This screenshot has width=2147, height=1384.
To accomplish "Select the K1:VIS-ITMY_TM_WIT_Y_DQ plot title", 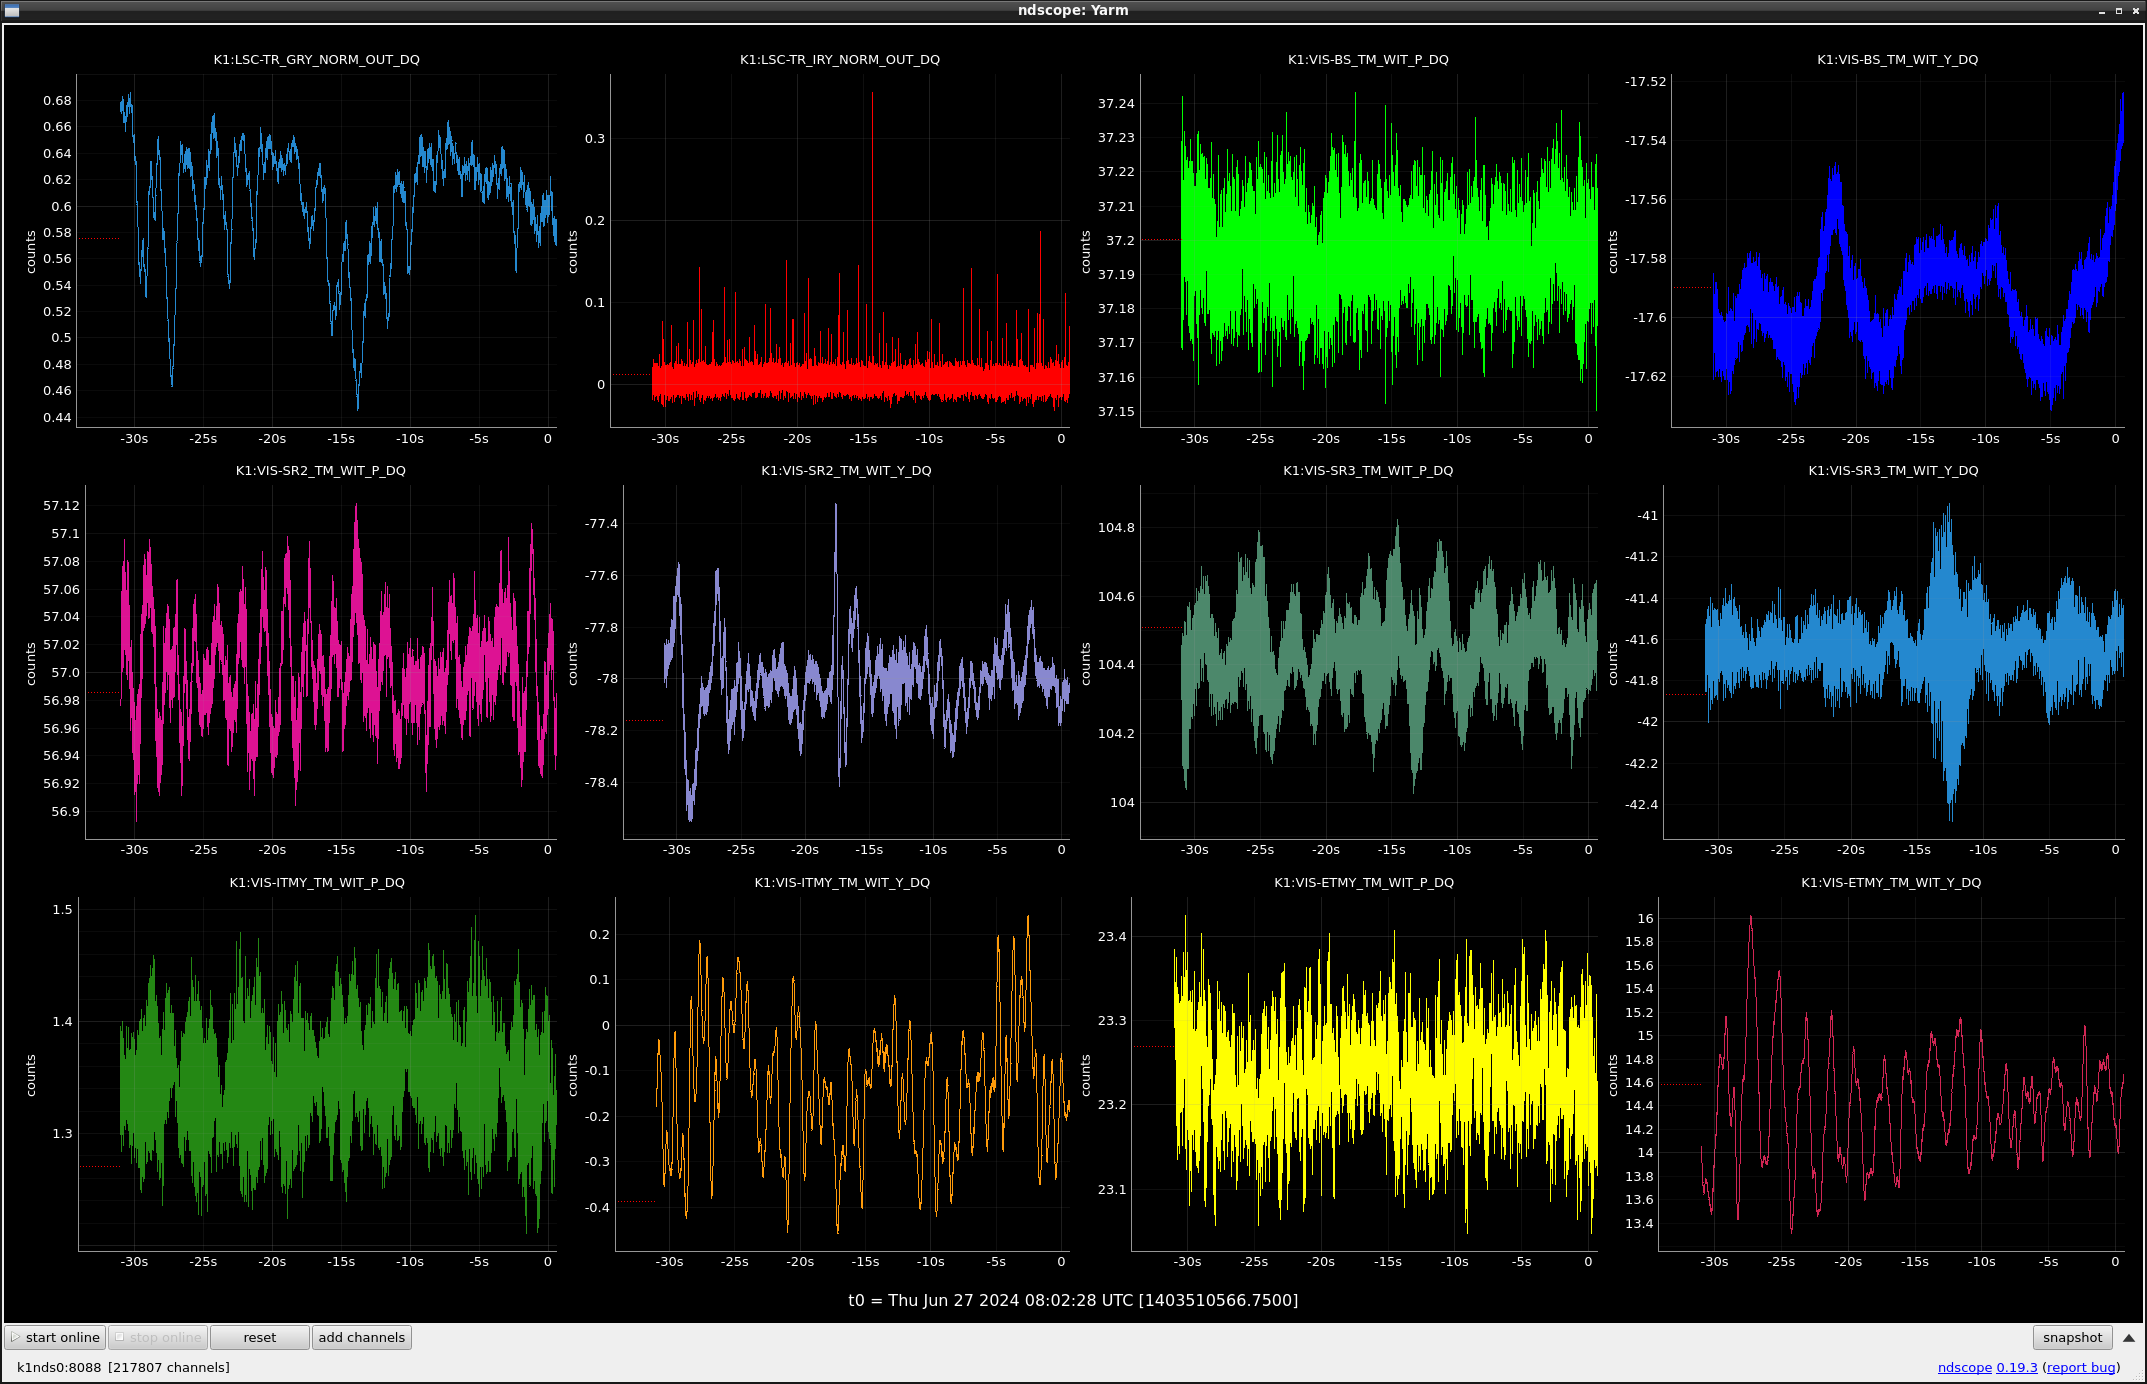I will coord(842,882).
